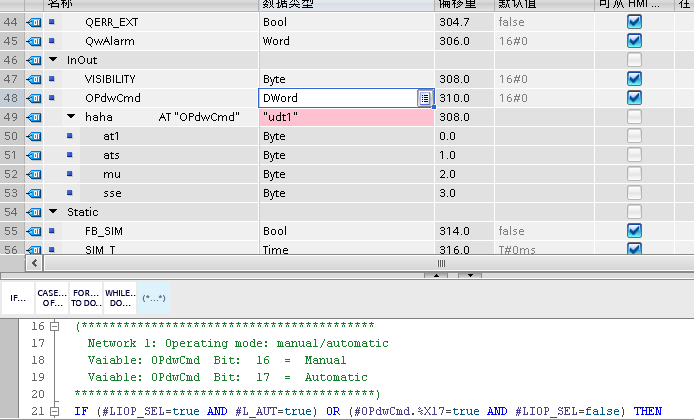The height and width of the screenshot is (420, 694).
Task: Uncheck HMI accessible for VISIBILITY
Action: tap(634, 79)
